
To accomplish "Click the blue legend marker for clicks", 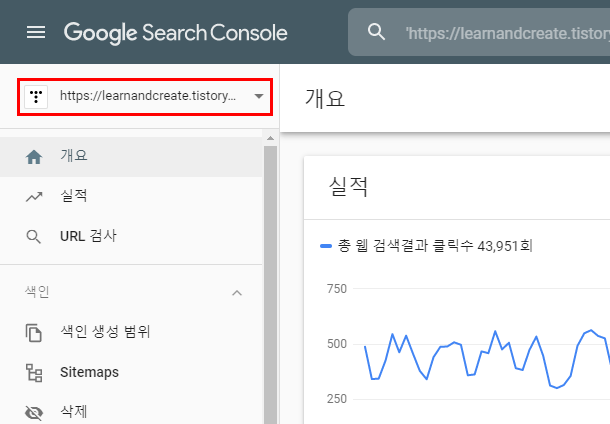I will point(325,246).
